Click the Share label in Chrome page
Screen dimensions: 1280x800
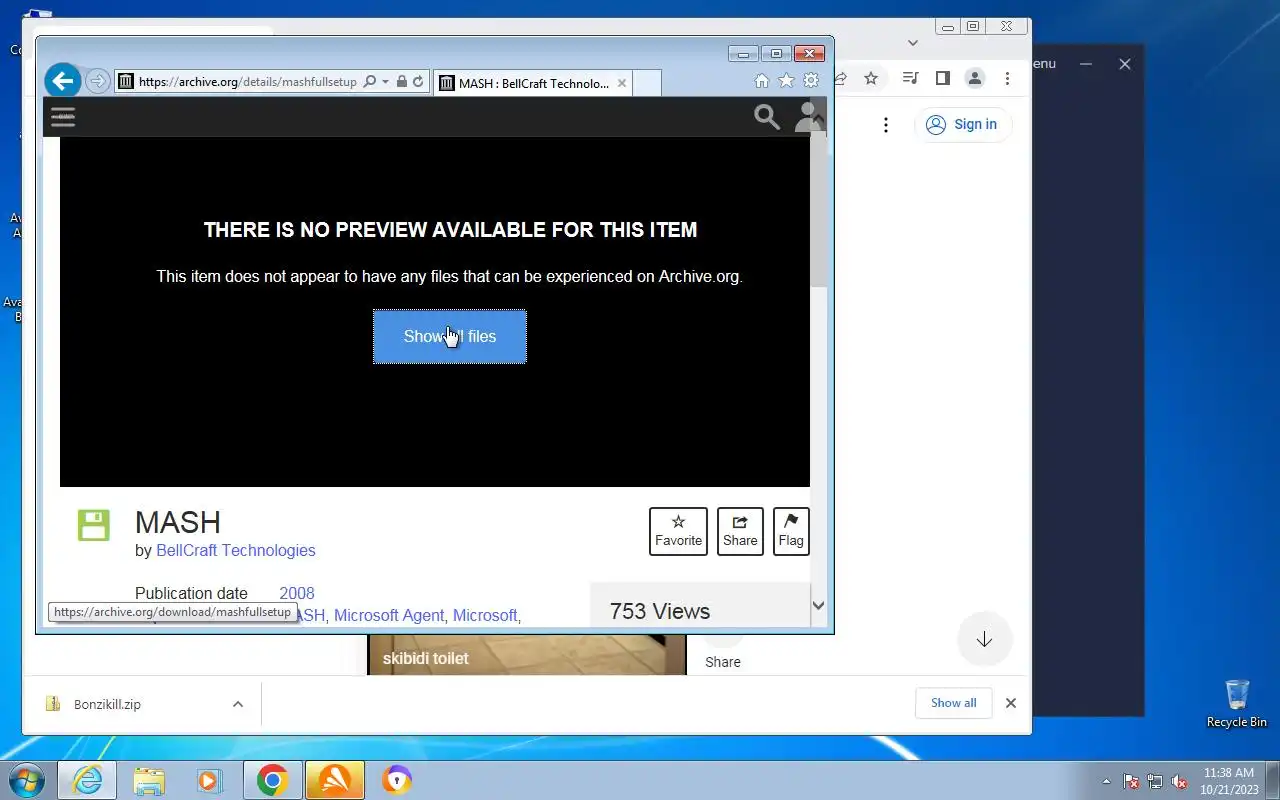[723, 662]
